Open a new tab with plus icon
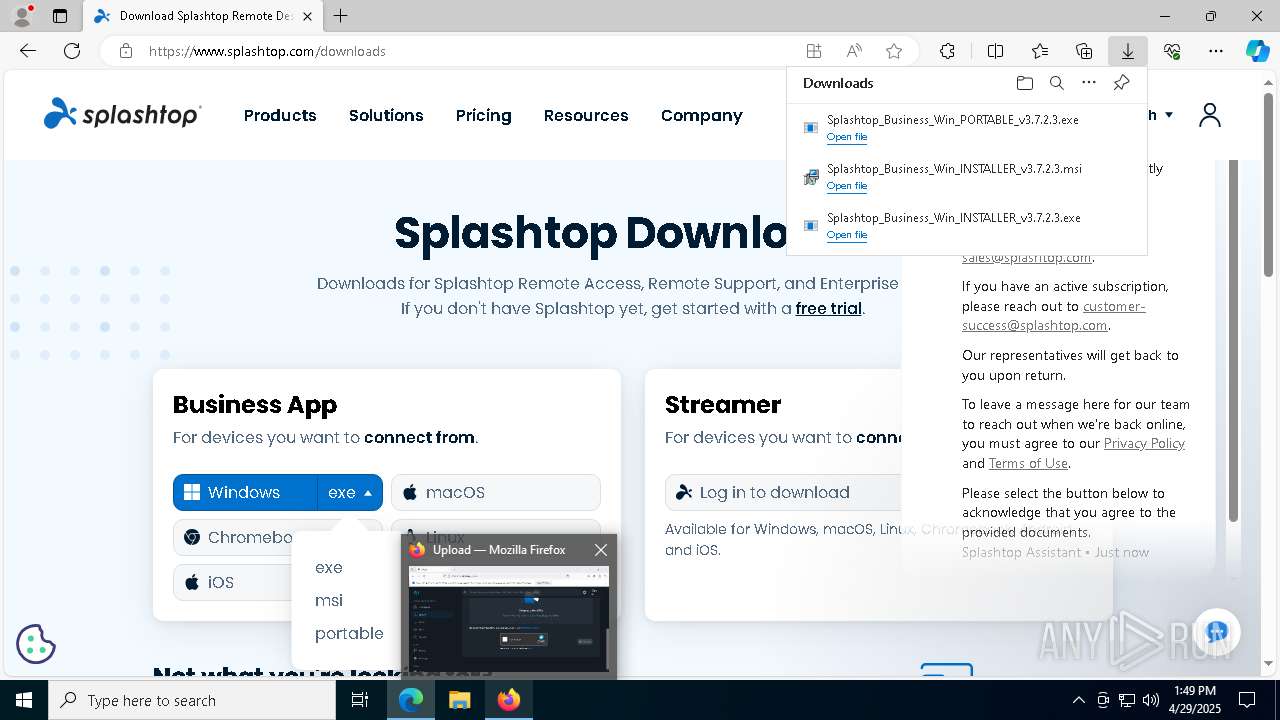1280x720 pixels. click(341, 16)
